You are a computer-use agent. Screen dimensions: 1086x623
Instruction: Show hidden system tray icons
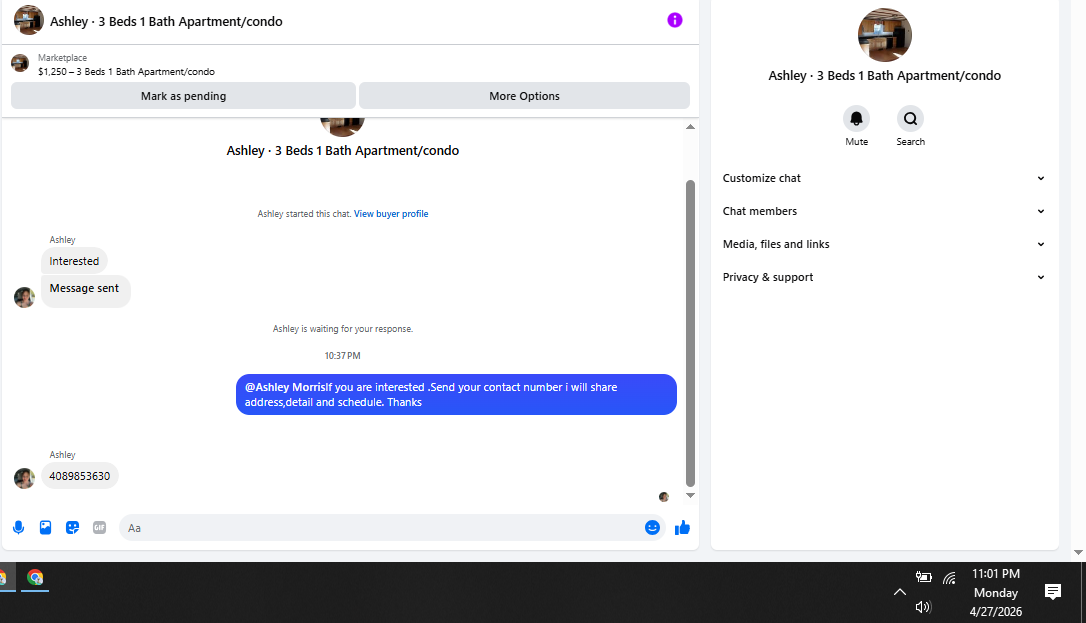point(900,592)
